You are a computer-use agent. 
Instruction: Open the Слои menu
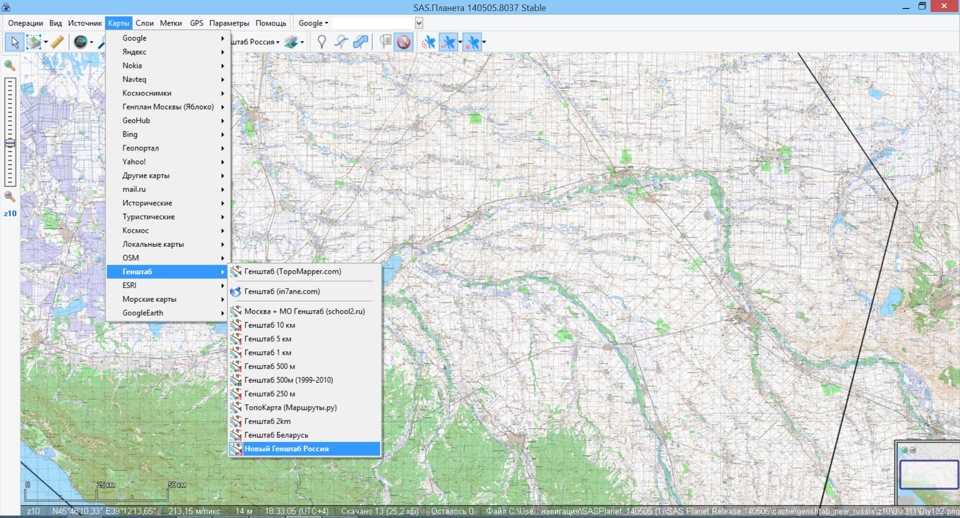click(144, 23)
